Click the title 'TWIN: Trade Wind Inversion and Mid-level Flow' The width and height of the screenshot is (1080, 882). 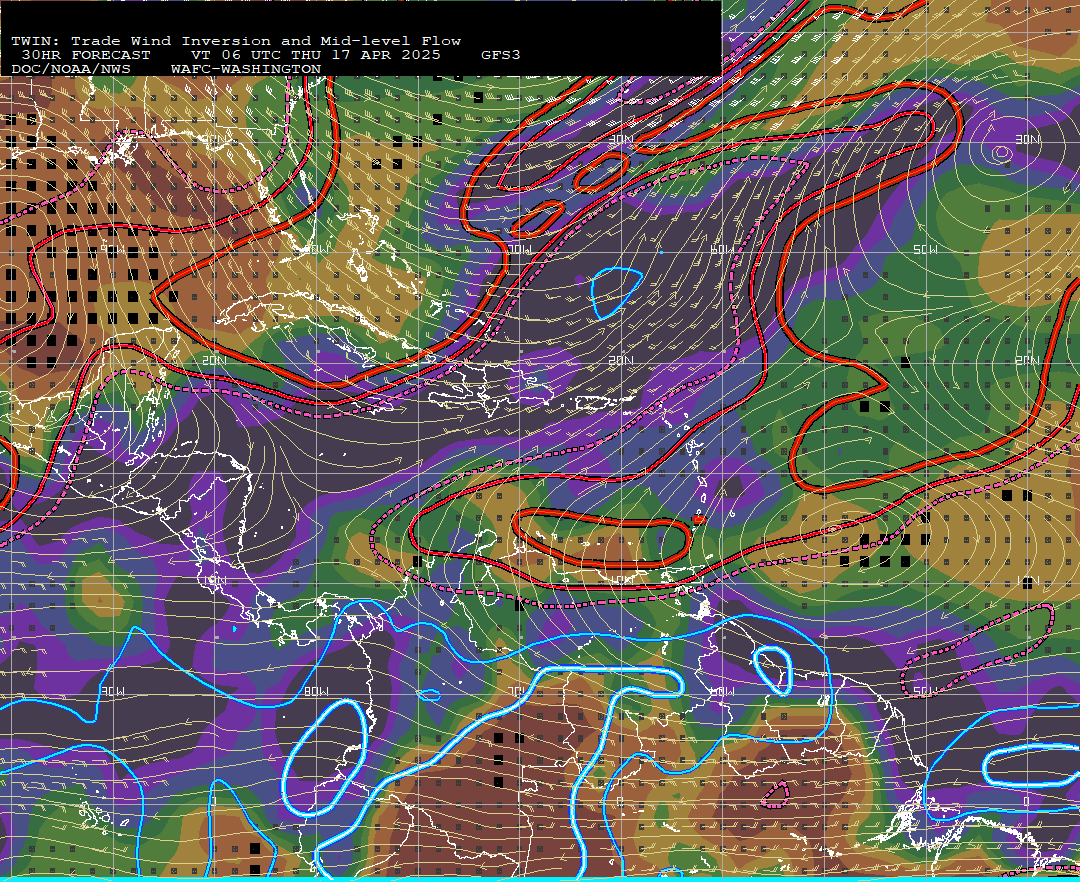click(236, 41)
